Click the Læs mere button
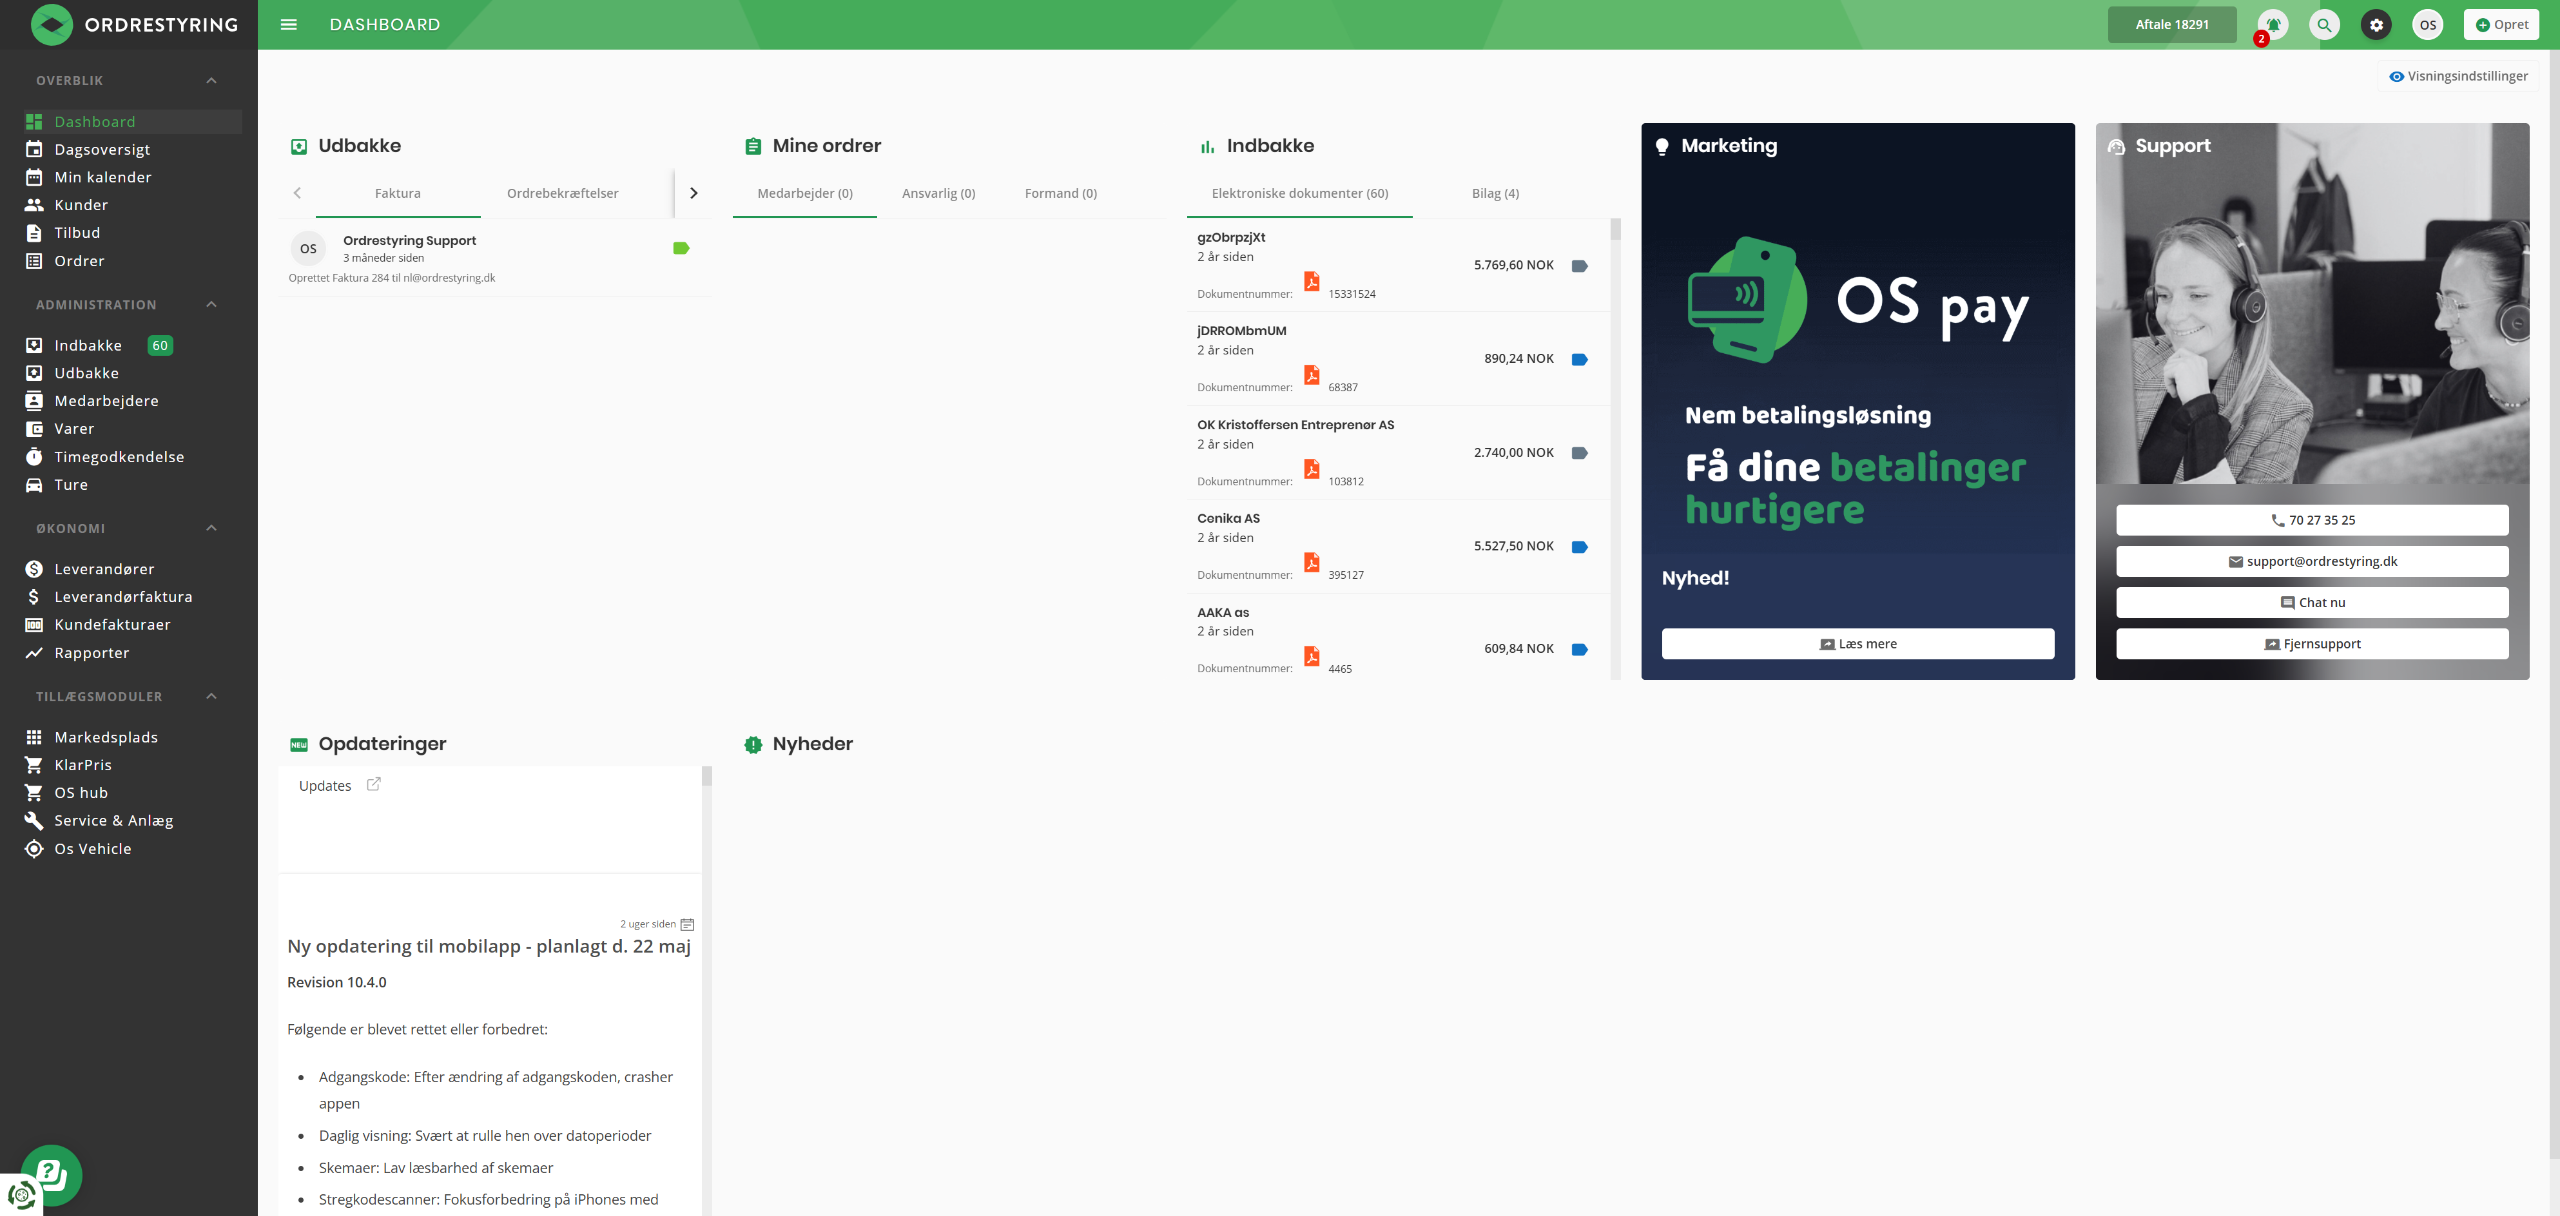 (1857, 644)
